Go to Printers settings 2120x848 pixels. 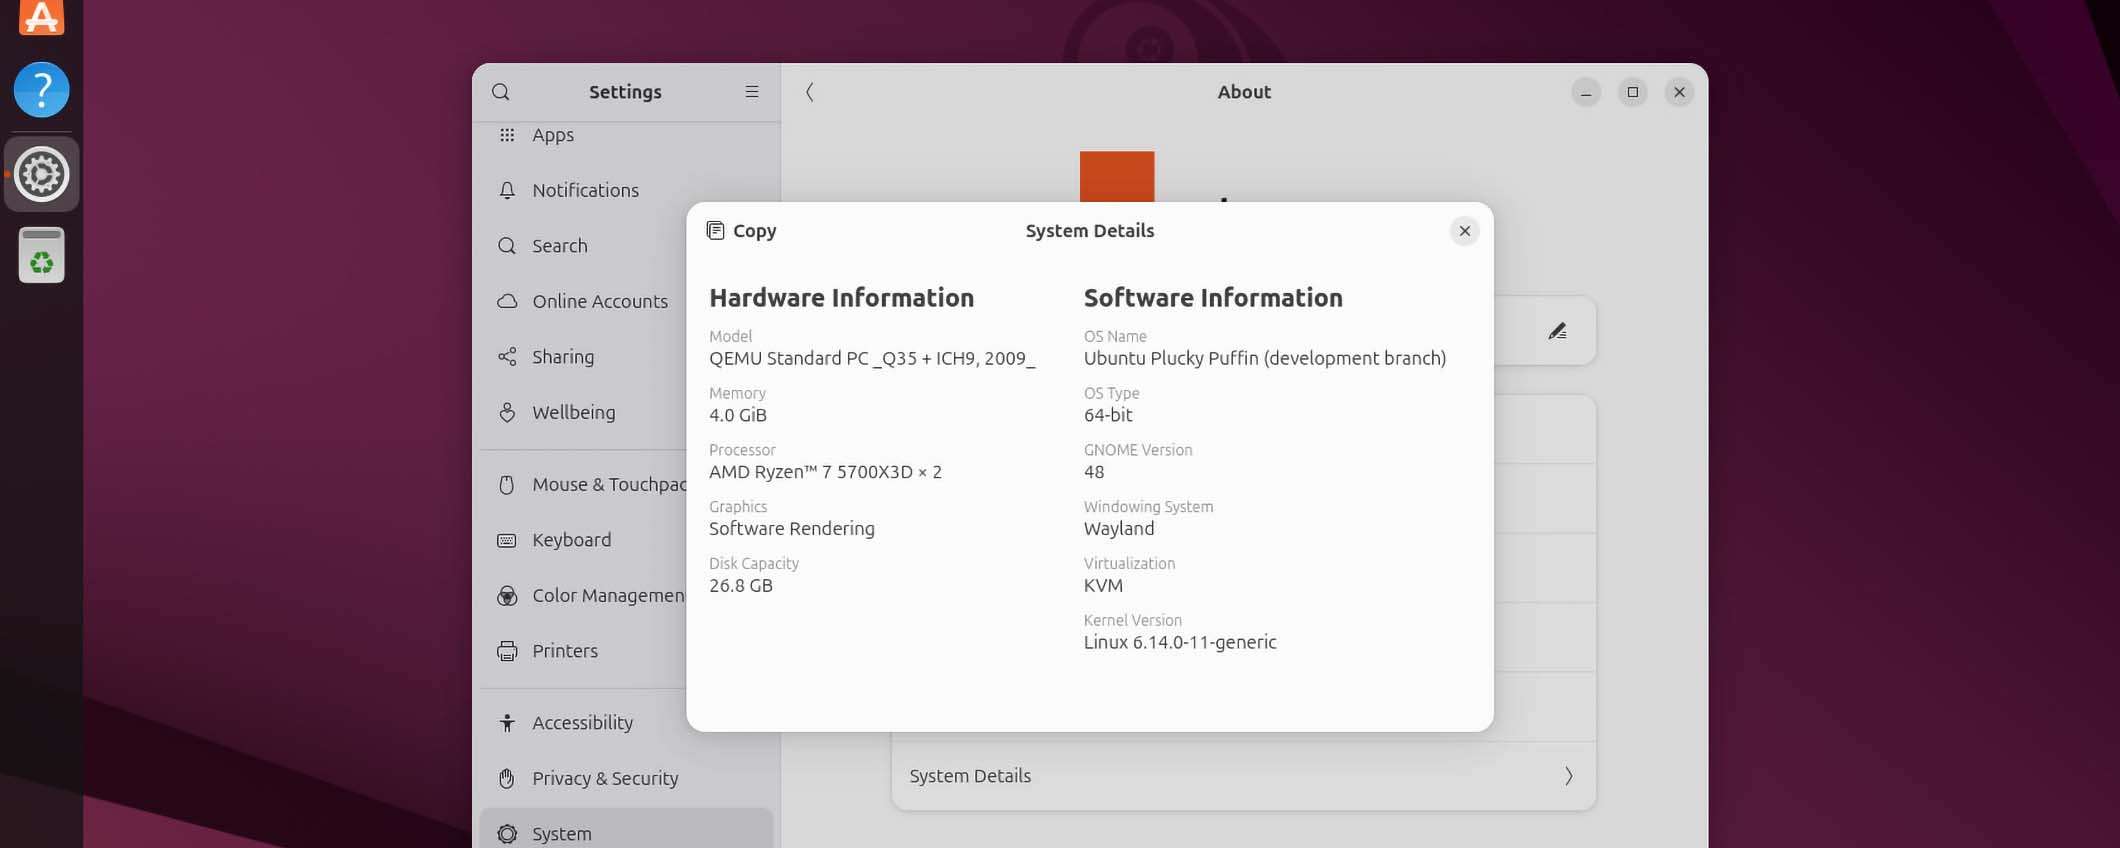point(626,651)
